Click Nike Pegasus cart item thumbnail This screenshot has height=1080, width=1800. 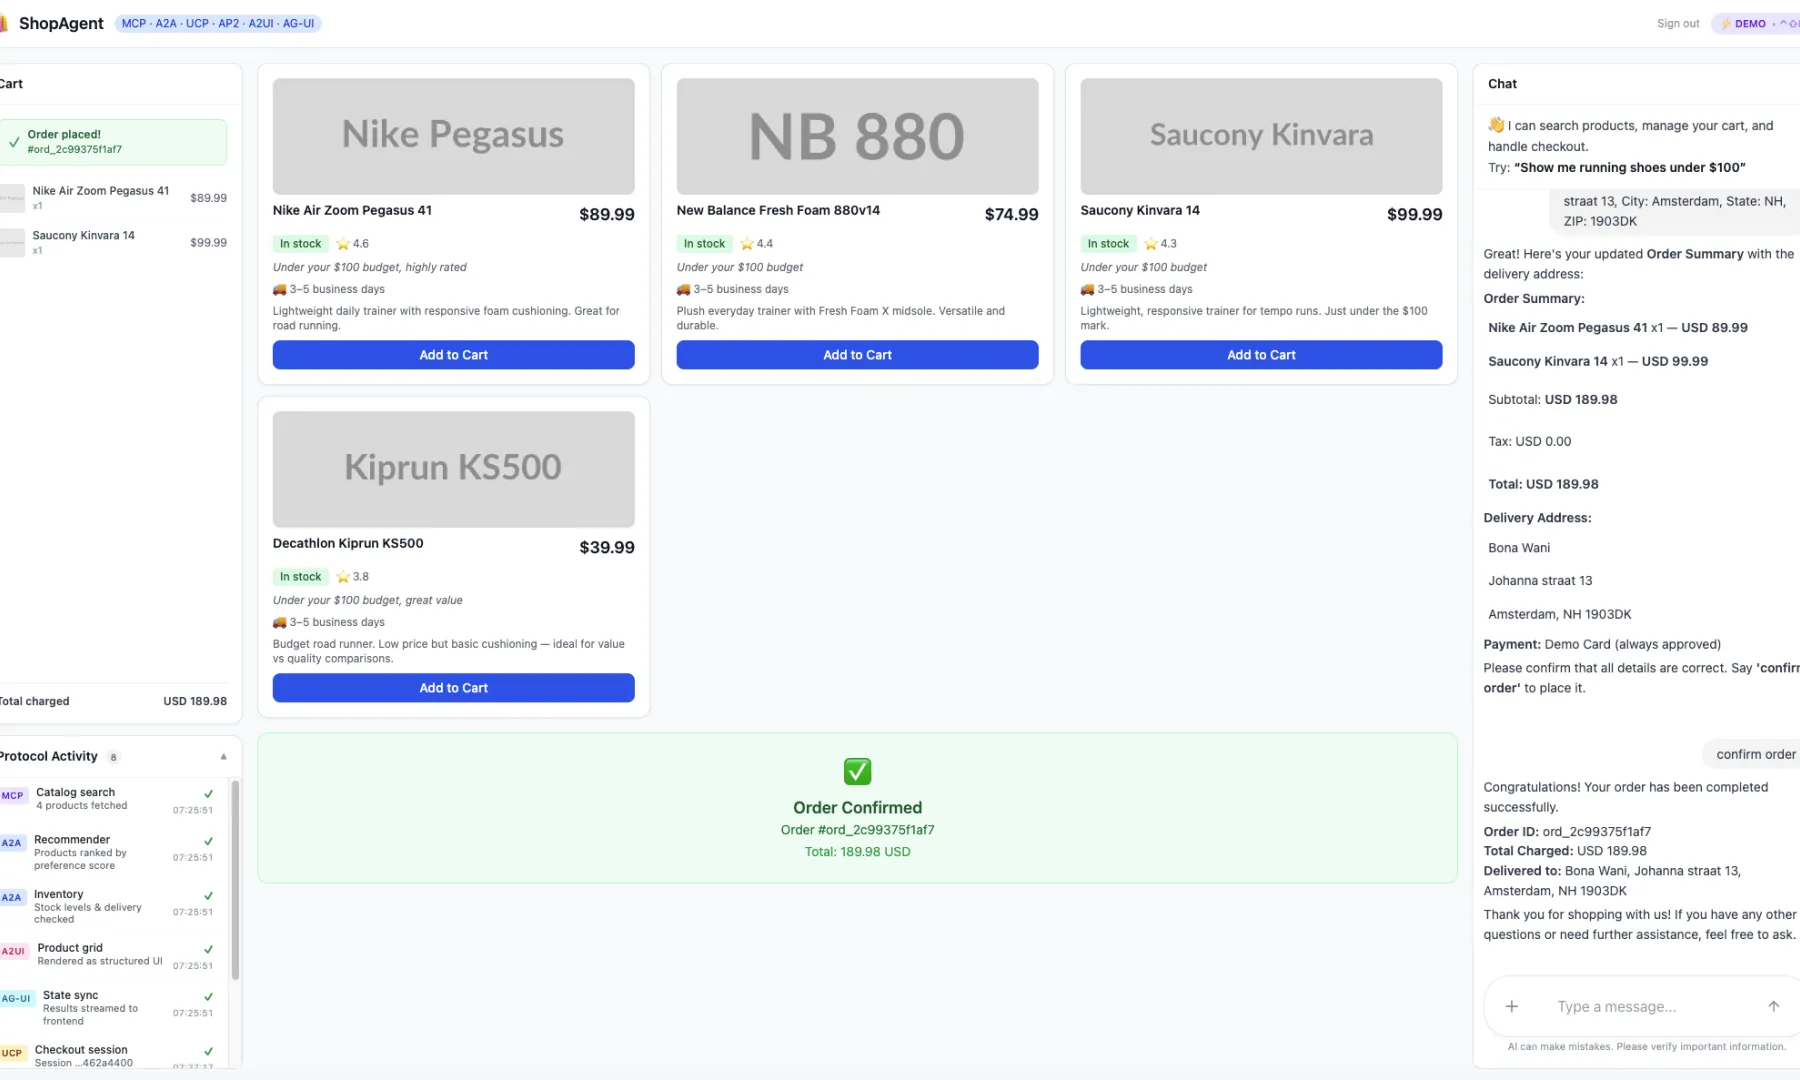[12, 198]
